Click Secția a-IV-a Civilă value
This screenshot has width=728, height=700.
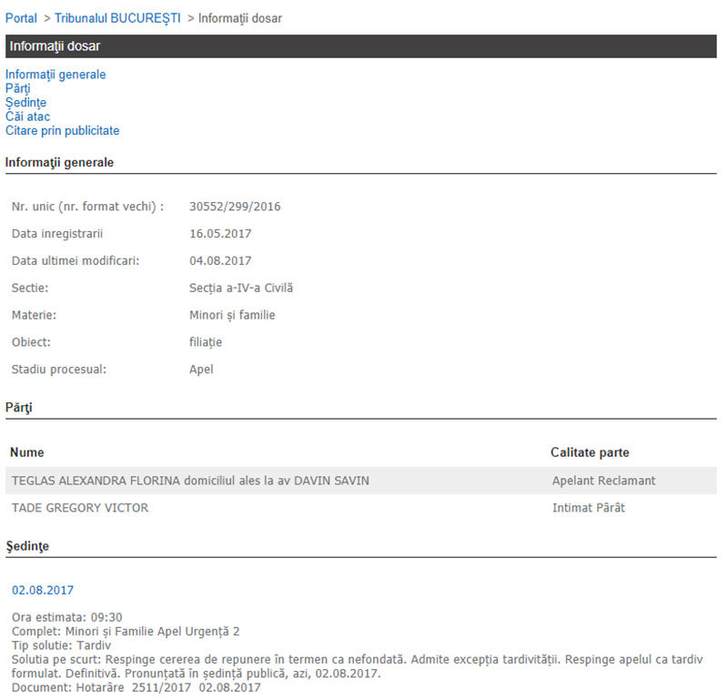pos(241,288)
